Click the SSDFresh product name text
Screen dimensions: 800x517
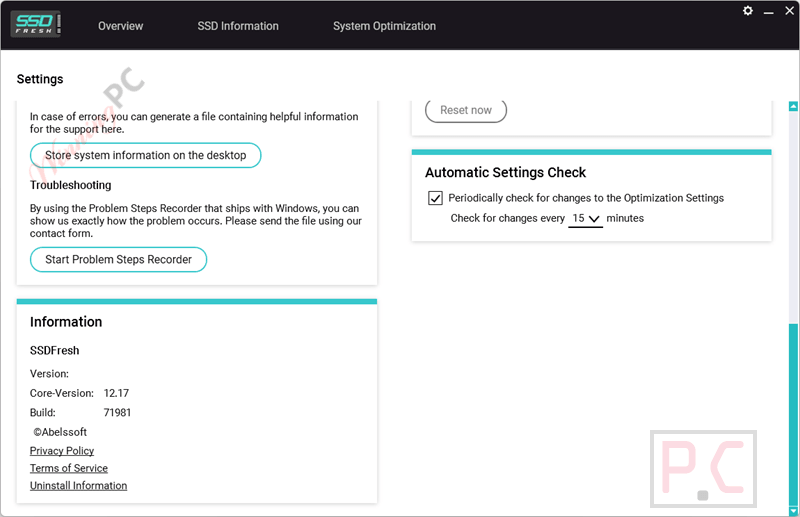point(55,351)
